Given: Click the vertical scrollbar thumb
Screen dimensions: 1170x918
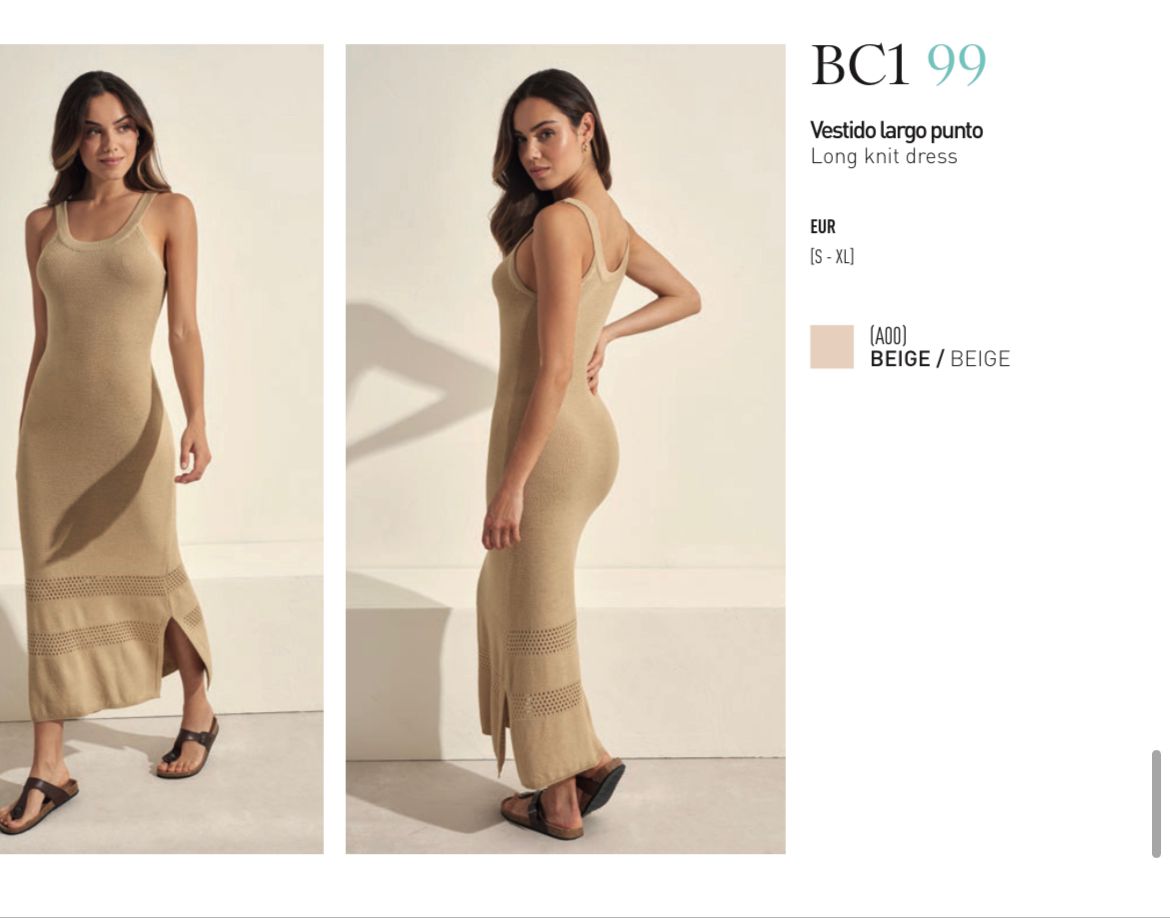Looking at the screenshot, I should pos(1157,804).
